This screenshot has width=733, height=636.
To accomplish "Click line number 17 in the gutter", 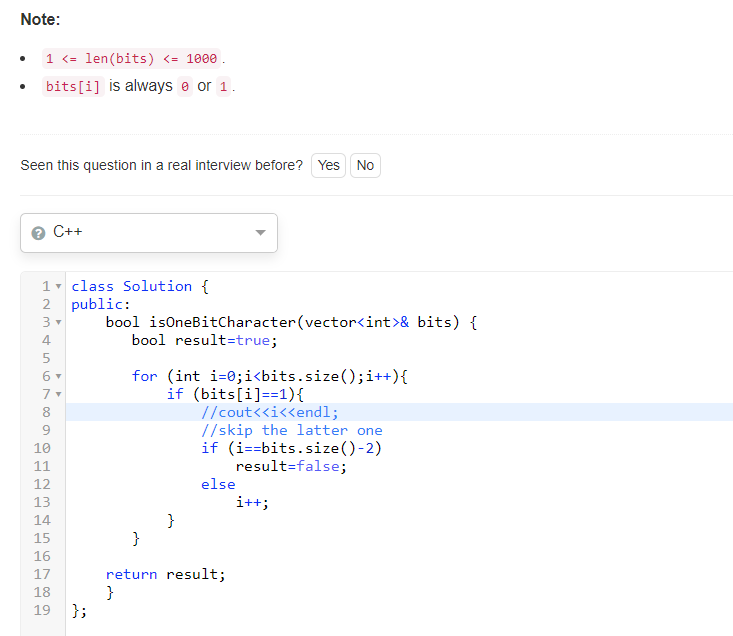I will (42, 574).
